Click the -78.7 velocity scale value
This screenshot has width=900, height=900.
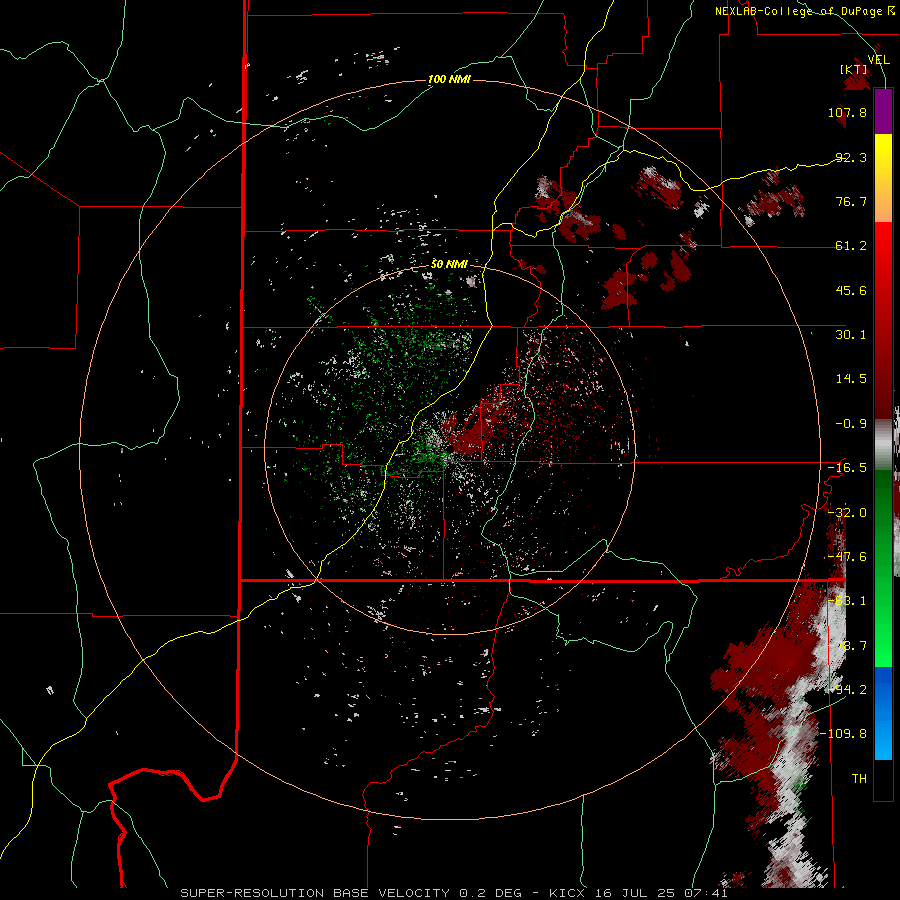[847, 646]
